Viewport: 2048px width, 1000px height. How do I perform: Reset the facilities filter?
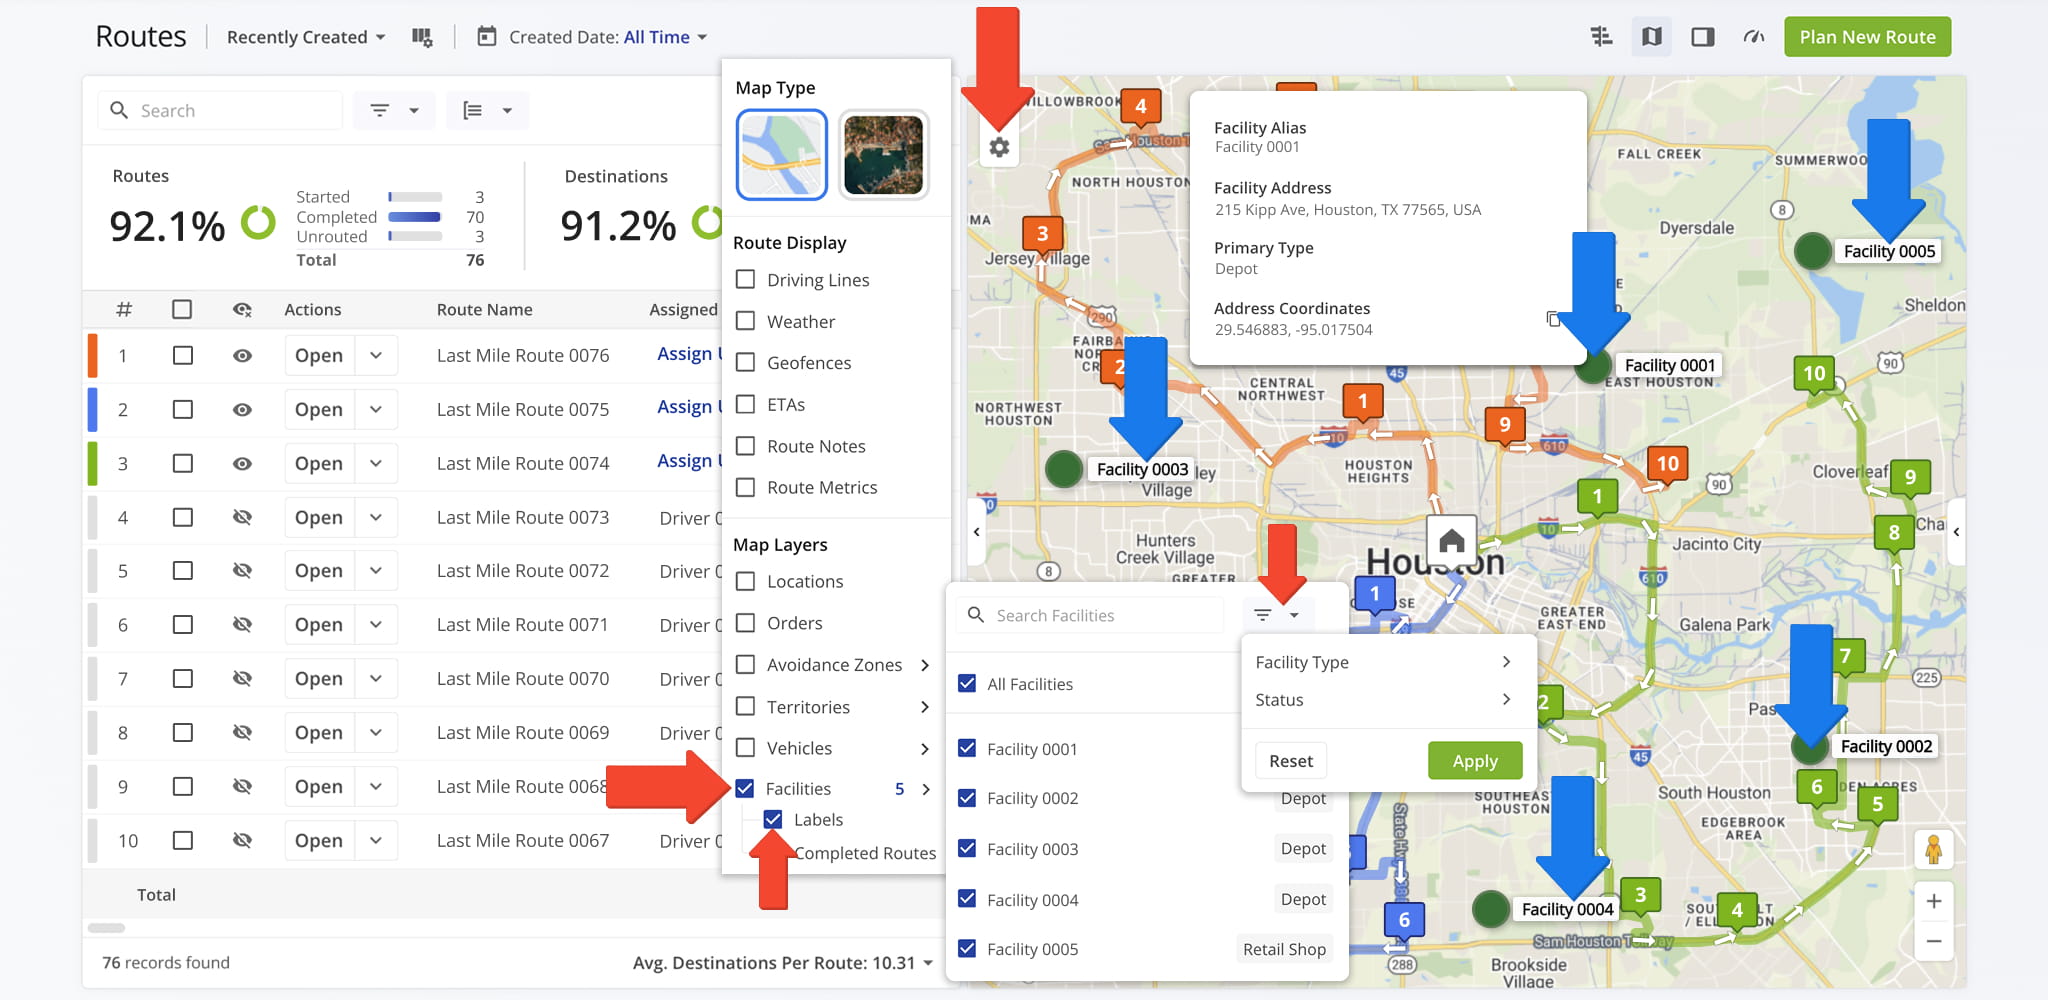coord(1291,761)
